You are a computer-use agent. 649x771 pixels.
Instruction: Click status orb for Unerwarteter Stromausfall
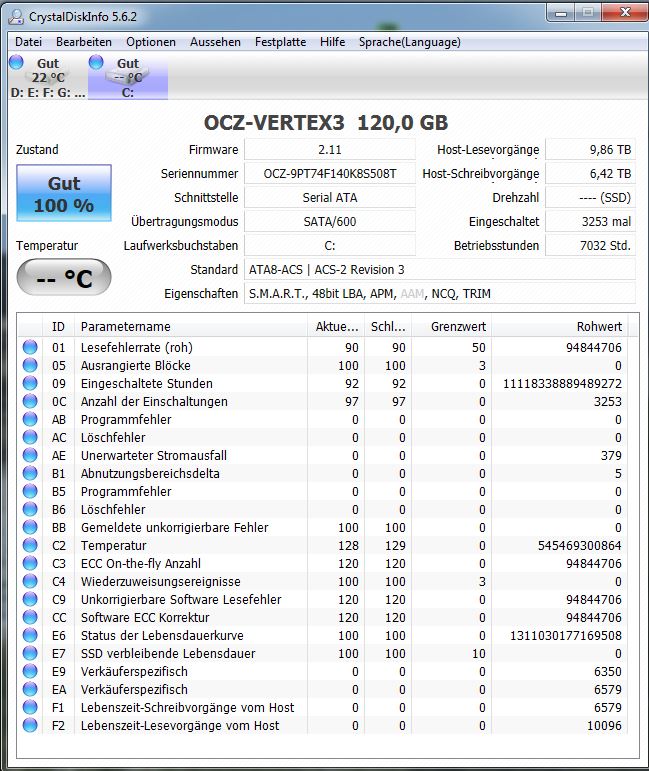click(x=30, y=455)
